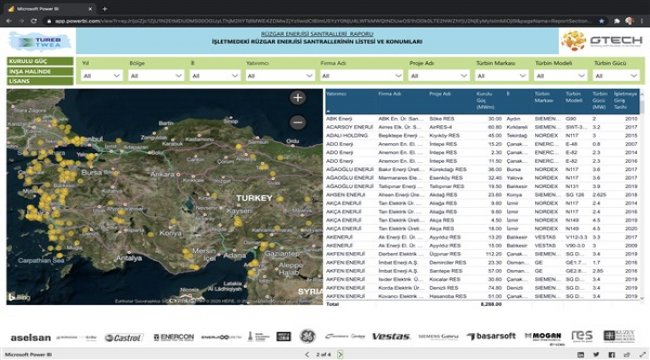
Task: Click the Mogan sponsor logo
Action: click(x=543, y=337)
